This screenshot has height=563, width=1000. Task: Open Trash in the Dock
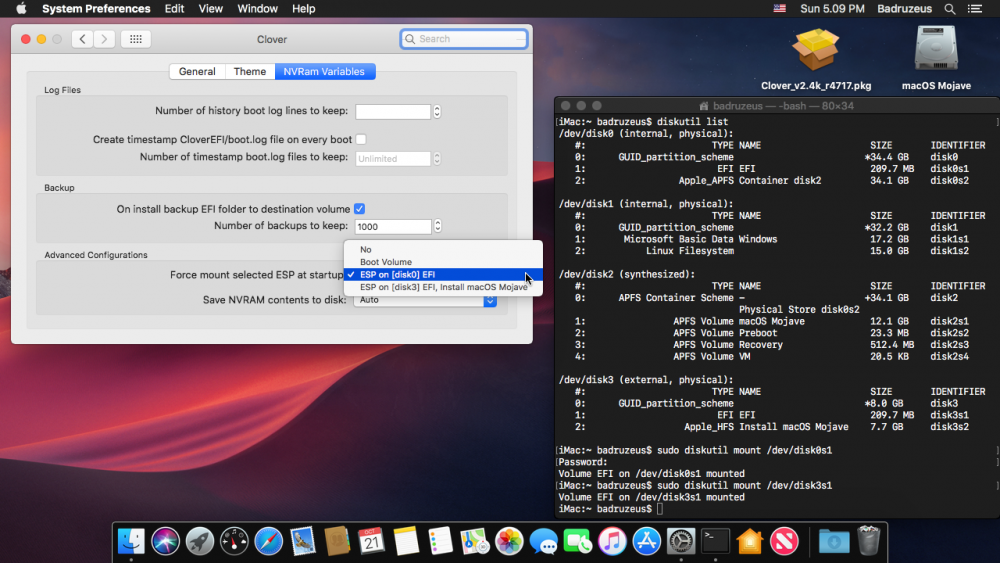pyautogui.click(x=869, y=541)
